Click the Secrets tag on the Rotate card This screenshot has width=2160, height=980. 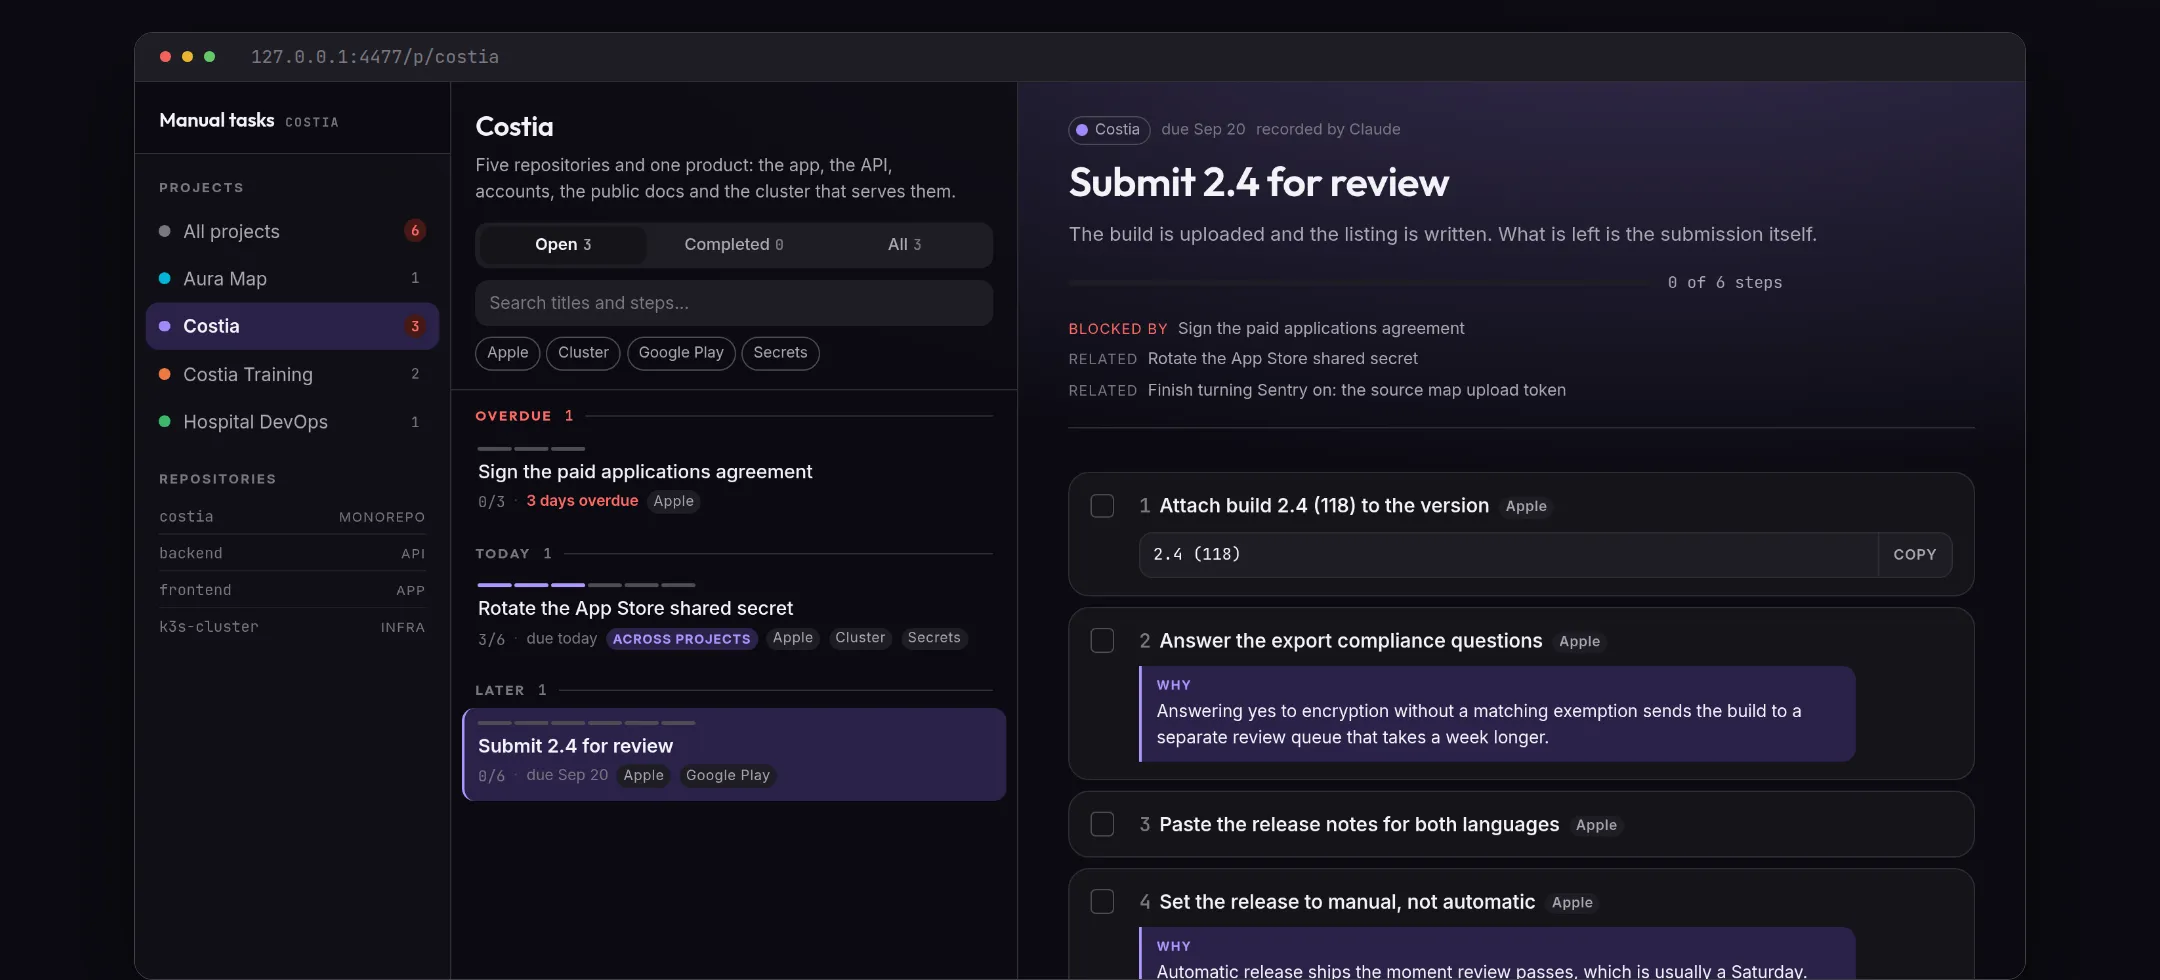[934, 638]
